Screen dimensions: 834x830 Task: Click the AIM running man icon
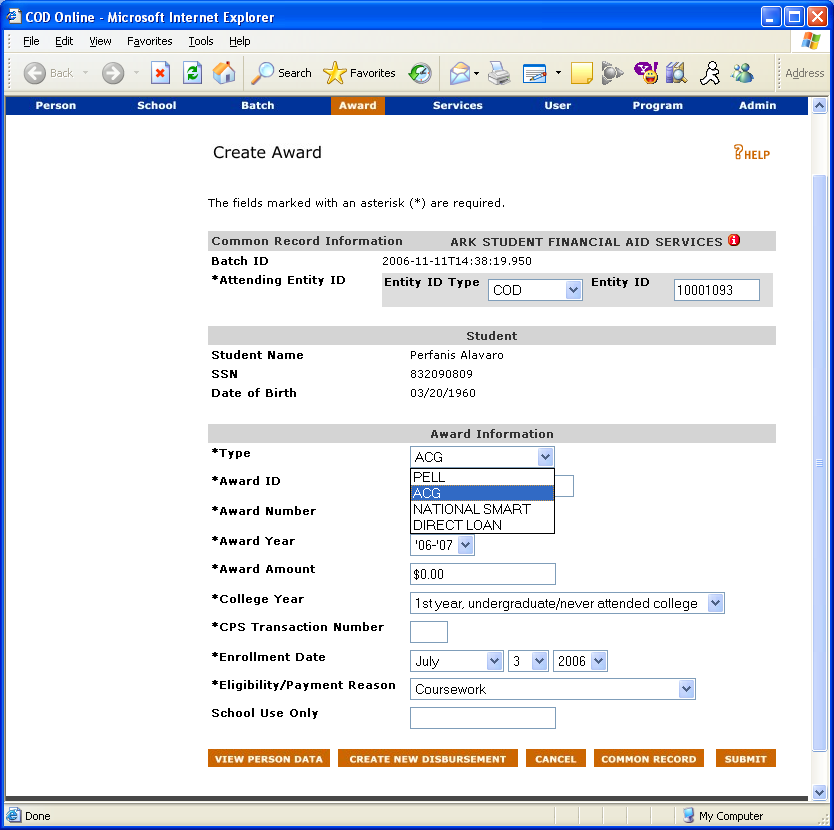click(710, 73)
